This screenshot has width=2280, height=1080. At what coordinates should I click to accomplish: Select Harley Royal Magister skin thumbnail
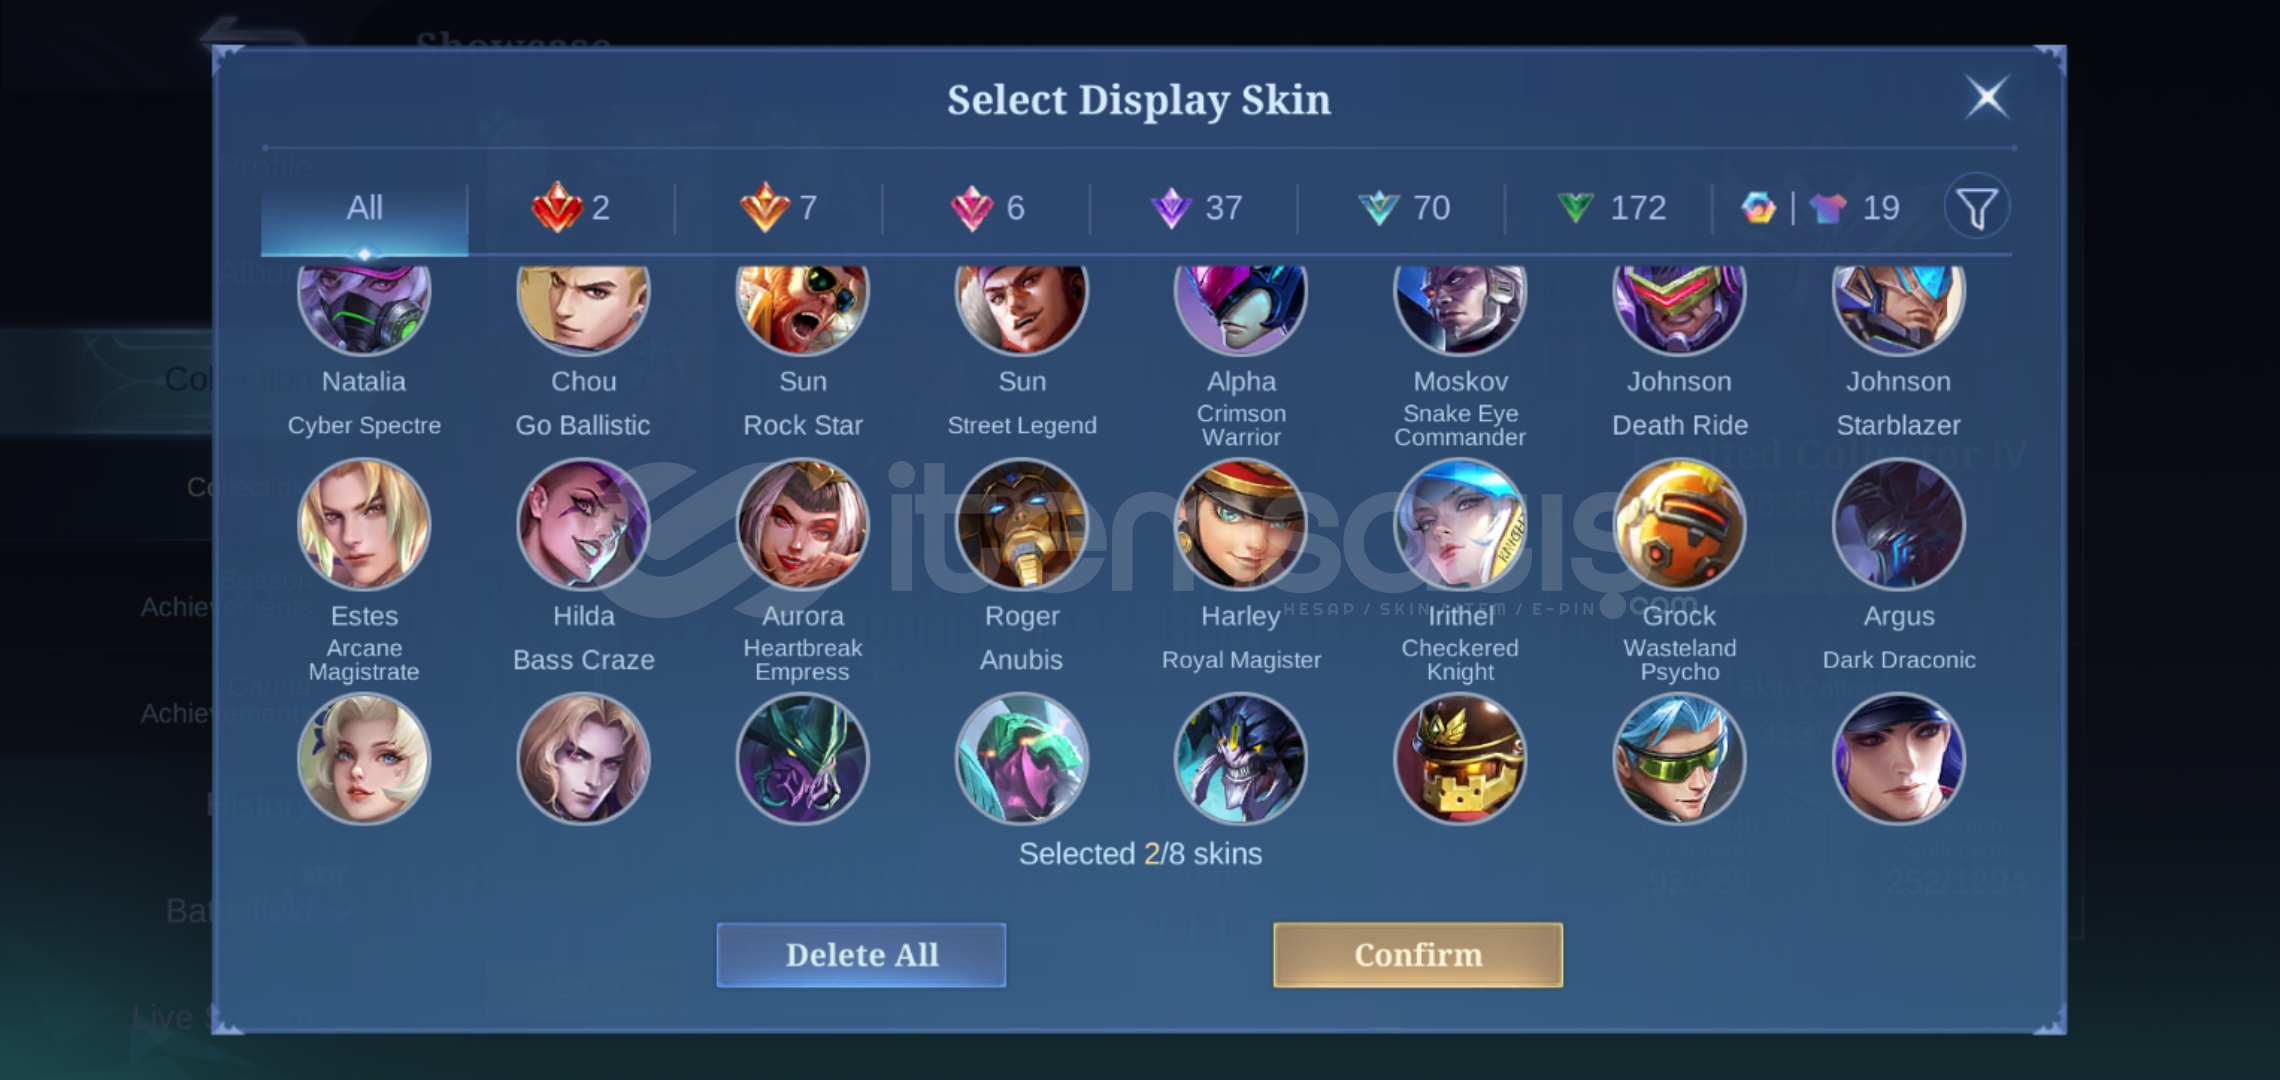[1241, 524]
